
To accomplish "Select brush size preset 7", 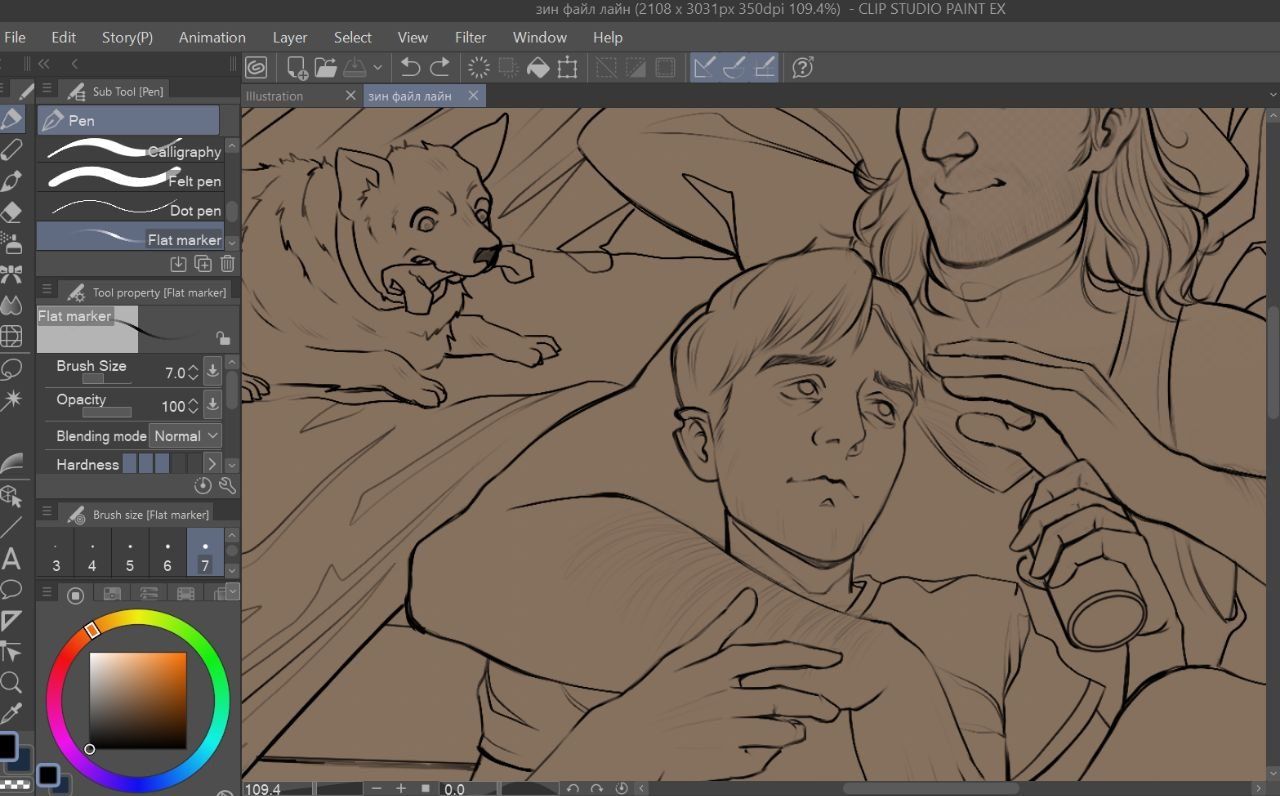I will pyautogui.click(x=205, y=555).
